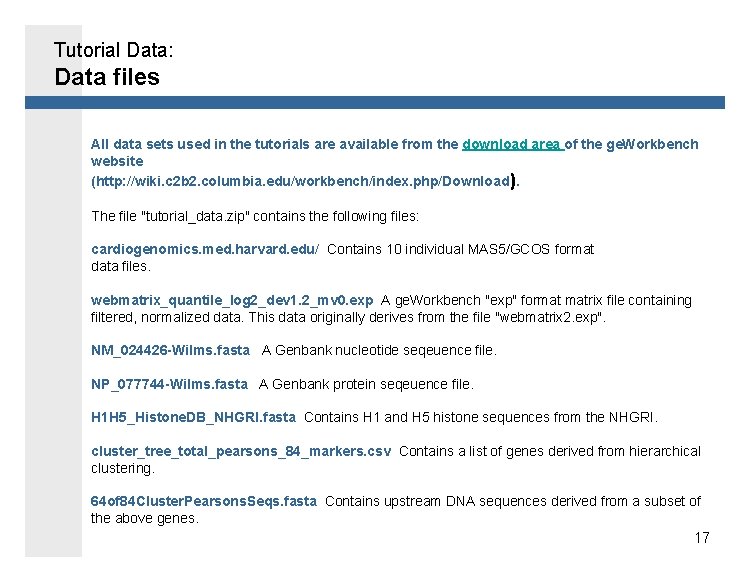756x576 pixels.
Task: Select the cardiogenomics.med.harvard.edu/ folder name
Action: pyautogui.click(x=205, y=249)
